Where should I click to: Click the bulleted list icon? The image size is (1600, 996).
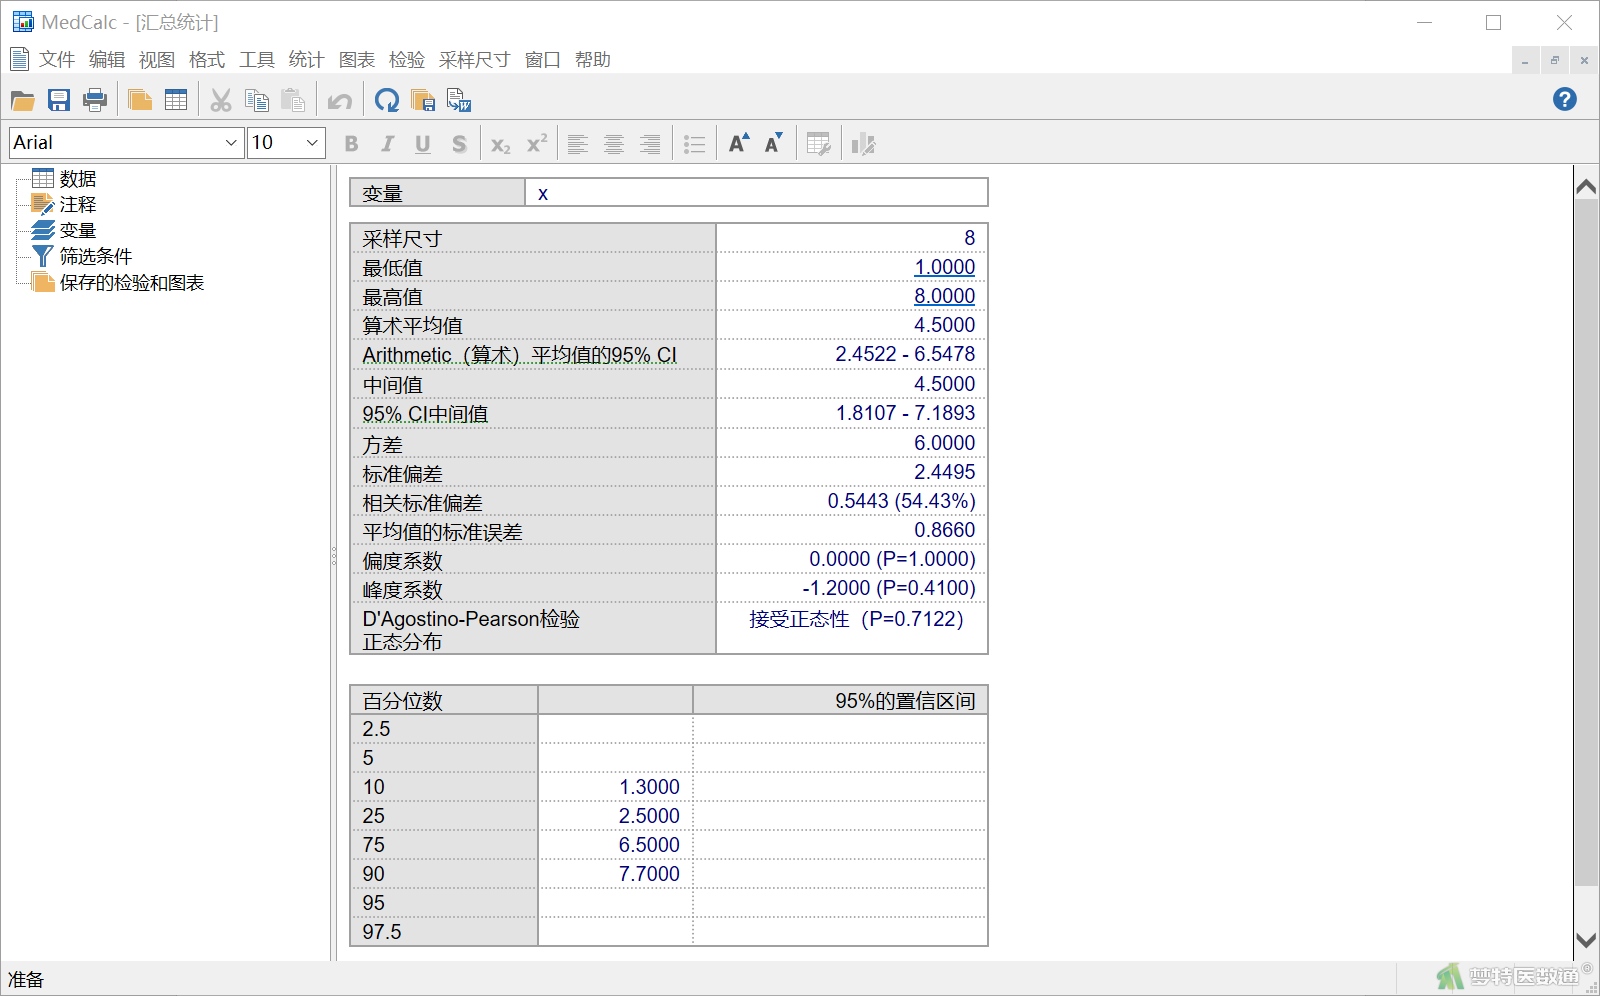click(x=694, y=144)
